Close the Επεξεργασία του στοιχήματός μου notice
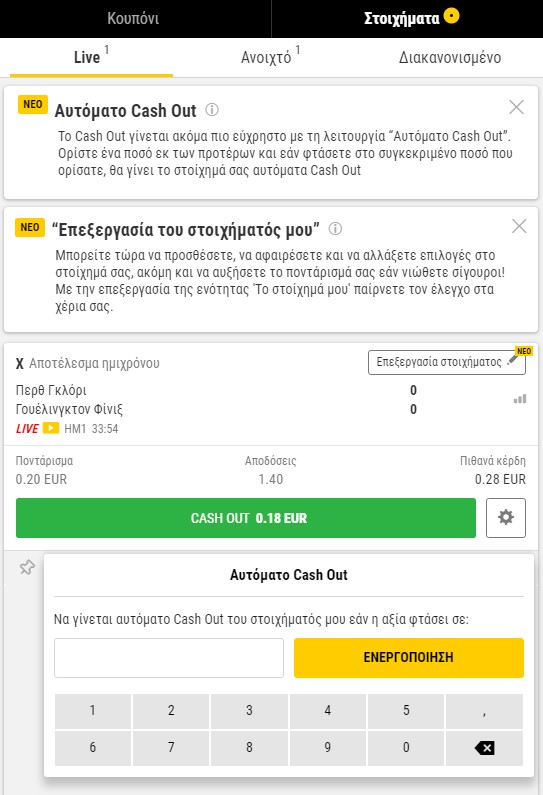The image size is (543, 795). pyautogui.click(x=519, y=226)
